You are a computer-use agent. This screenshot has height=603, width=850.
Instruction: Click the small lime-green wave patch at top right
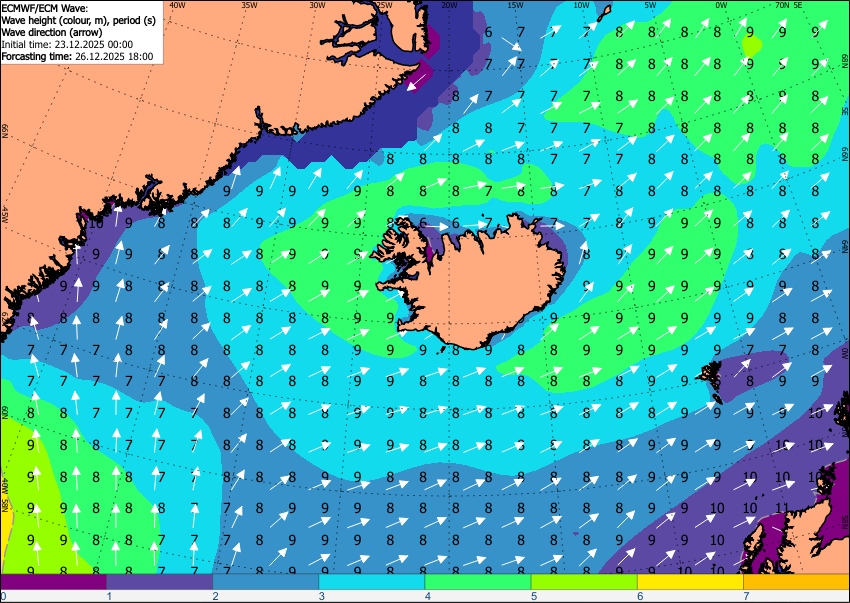(751, 46)
